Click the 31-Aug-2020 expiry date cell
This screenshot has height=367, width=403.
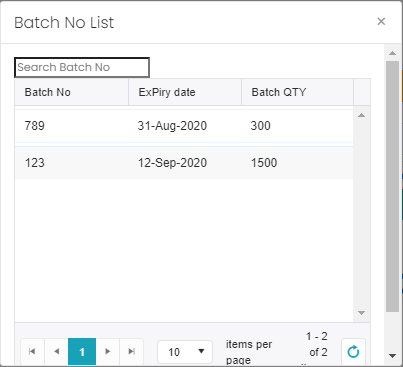(172, 126)
